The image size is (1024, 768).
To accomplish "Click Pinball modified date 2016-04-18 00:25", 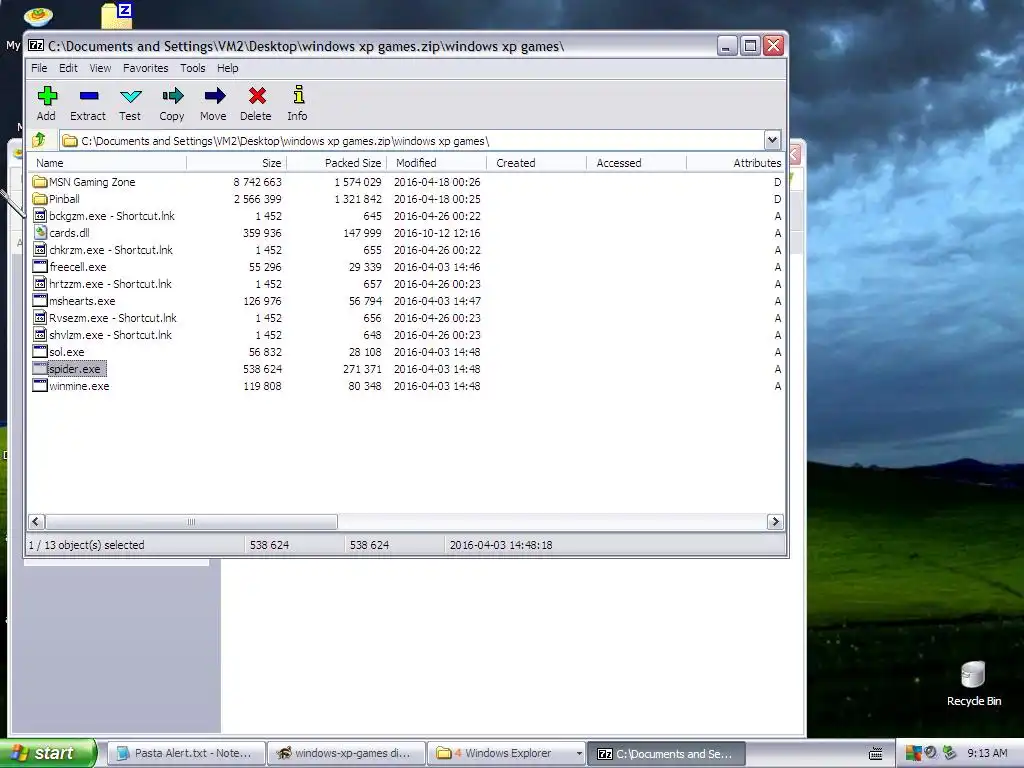I will [437, 199].
